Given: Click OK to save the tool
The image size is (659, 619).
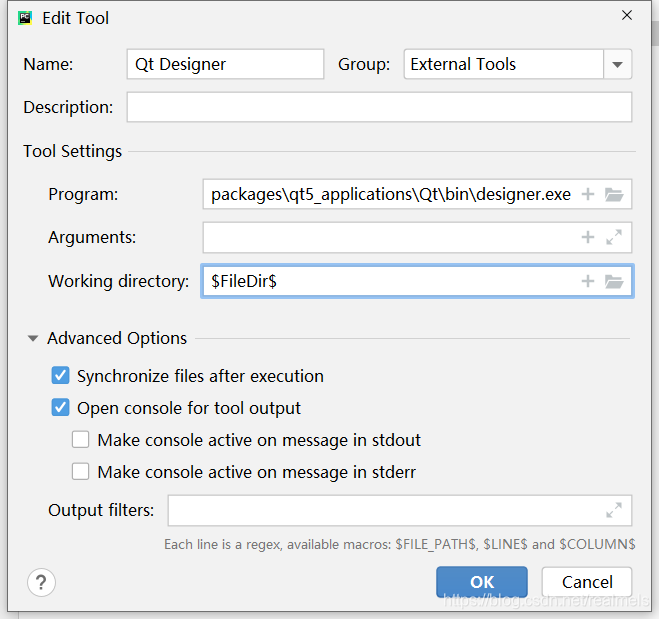Looking at the screenshot, I should click(482, 582).
